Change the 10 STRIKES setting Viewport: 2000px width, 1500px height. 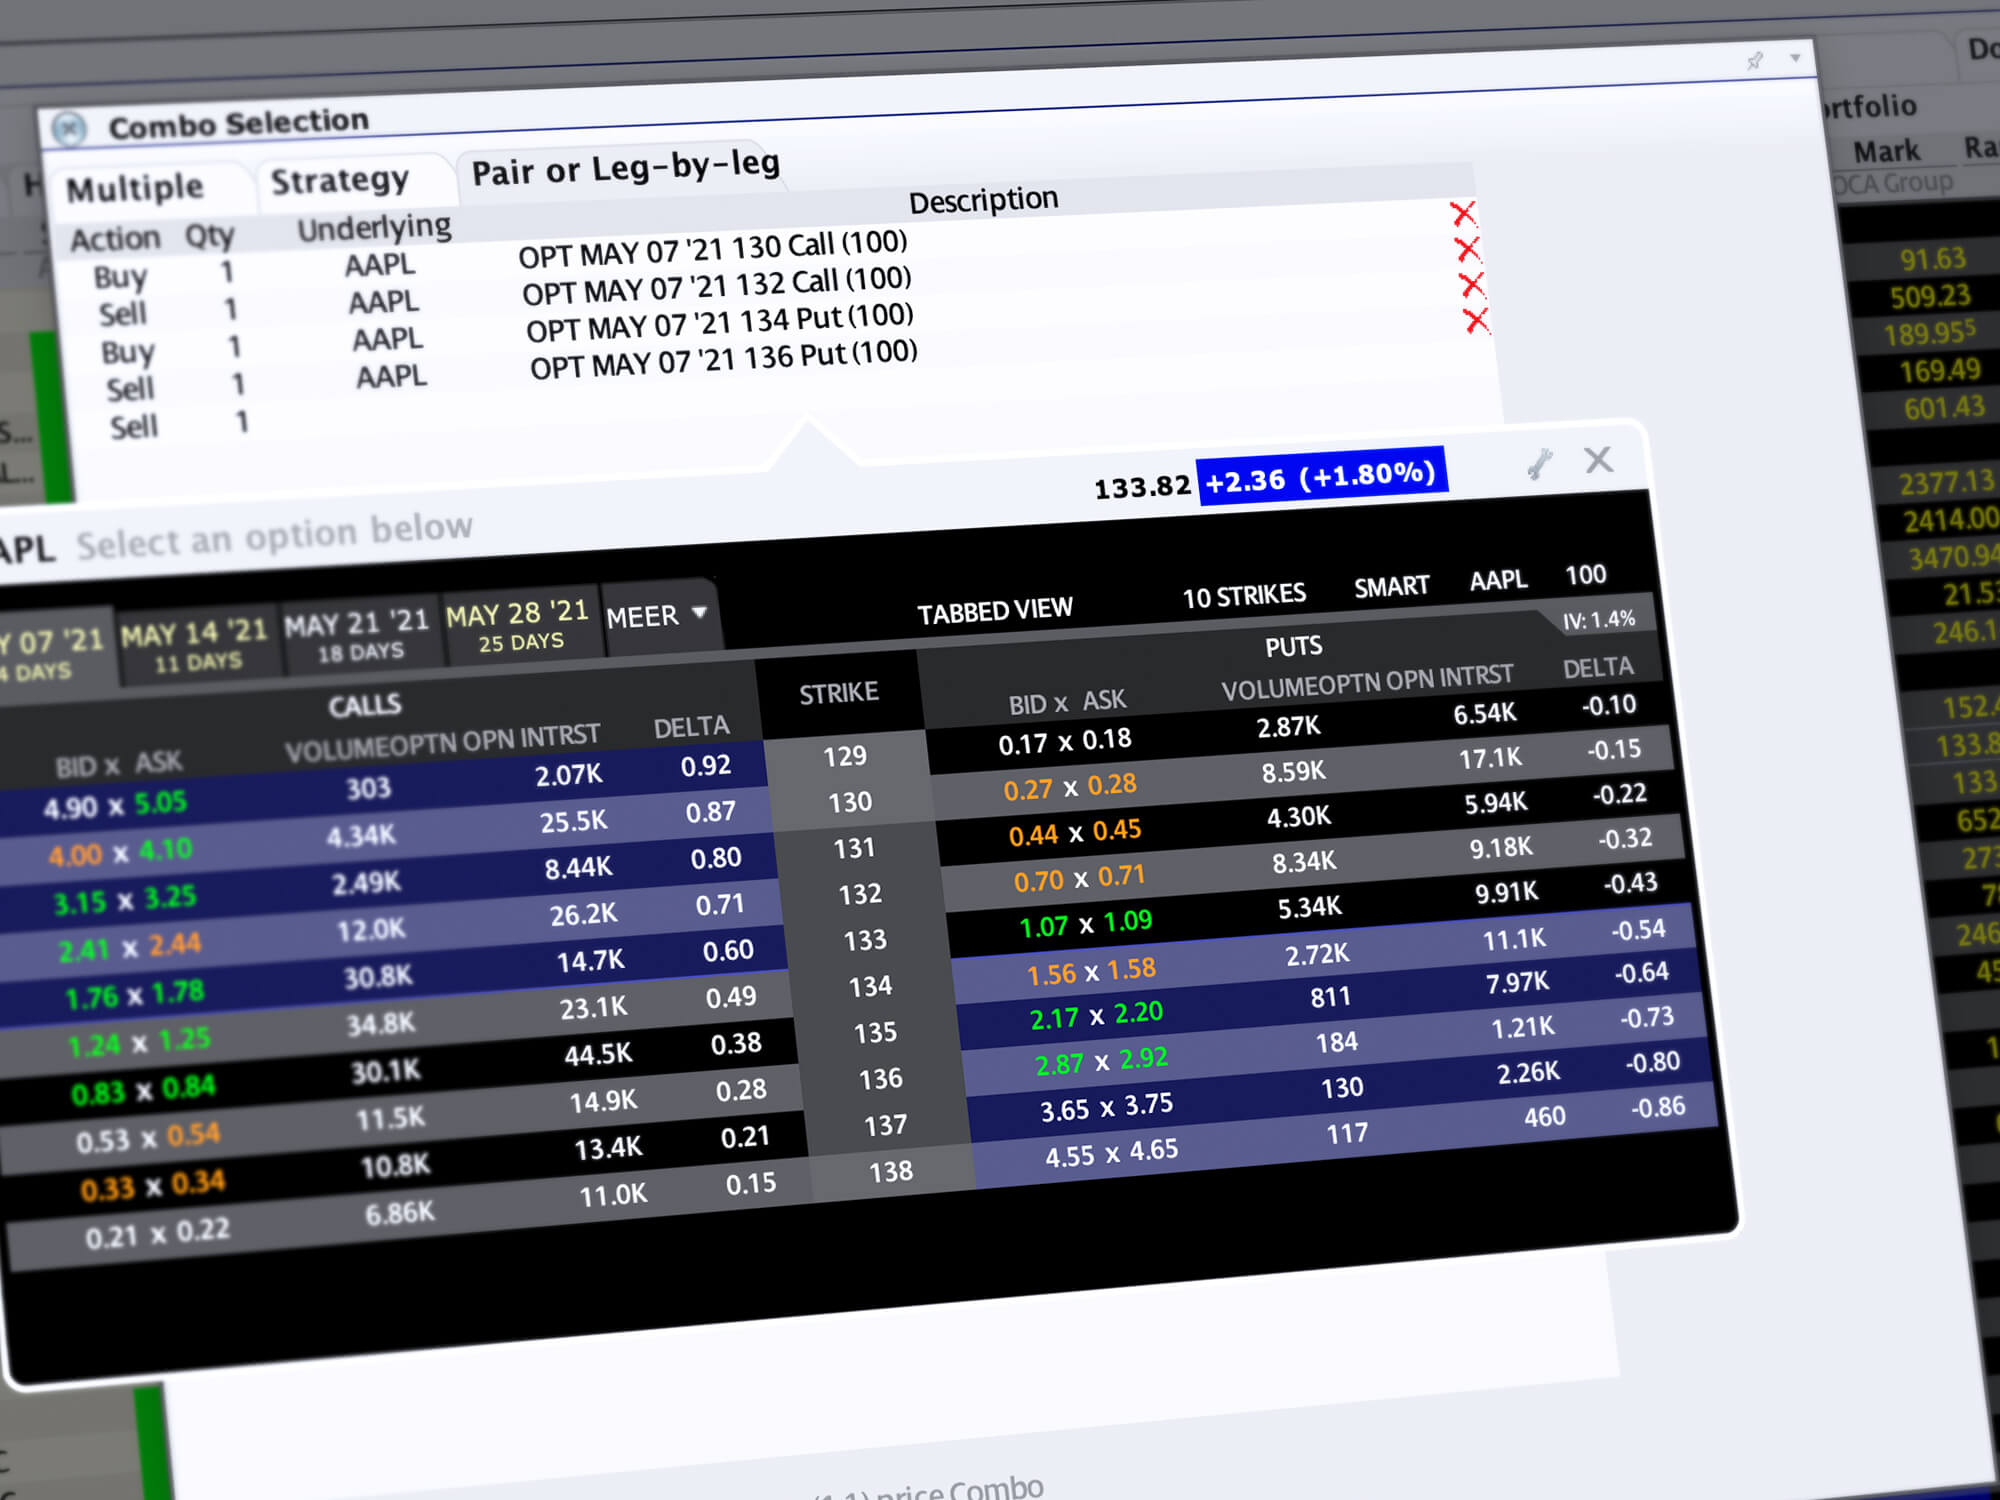click(1244, 596)
